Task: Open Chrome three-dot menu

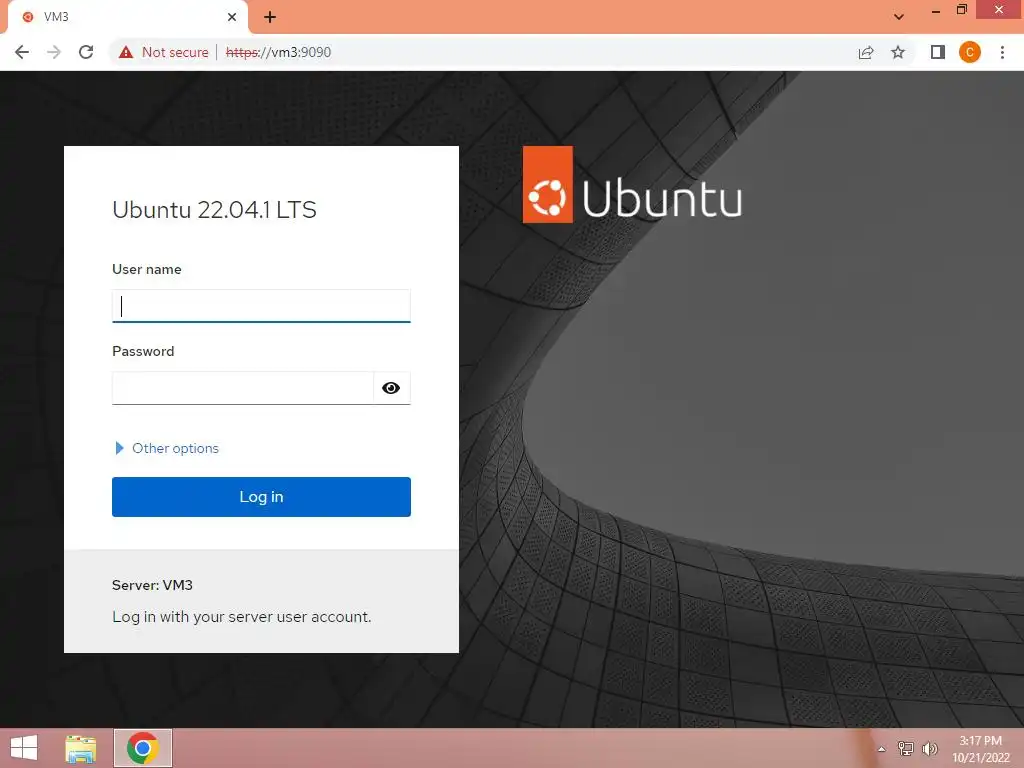Action: click(1002, 52)
